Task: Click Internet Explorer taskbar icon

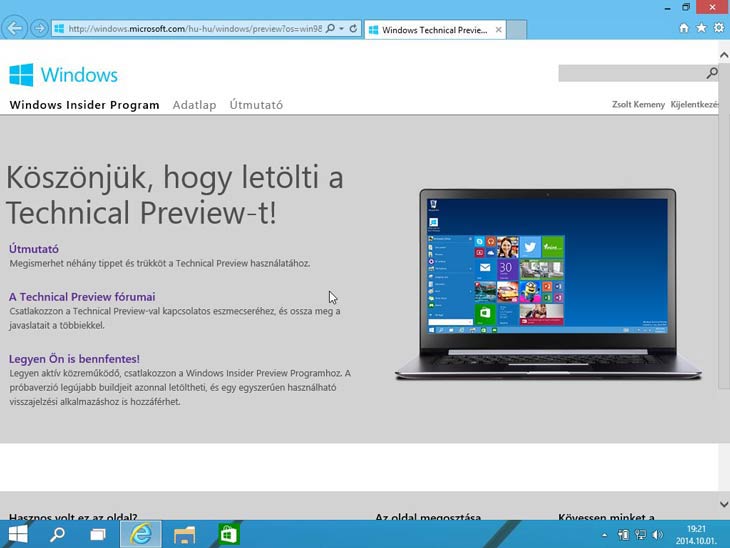Action: (x=141, y=534)
